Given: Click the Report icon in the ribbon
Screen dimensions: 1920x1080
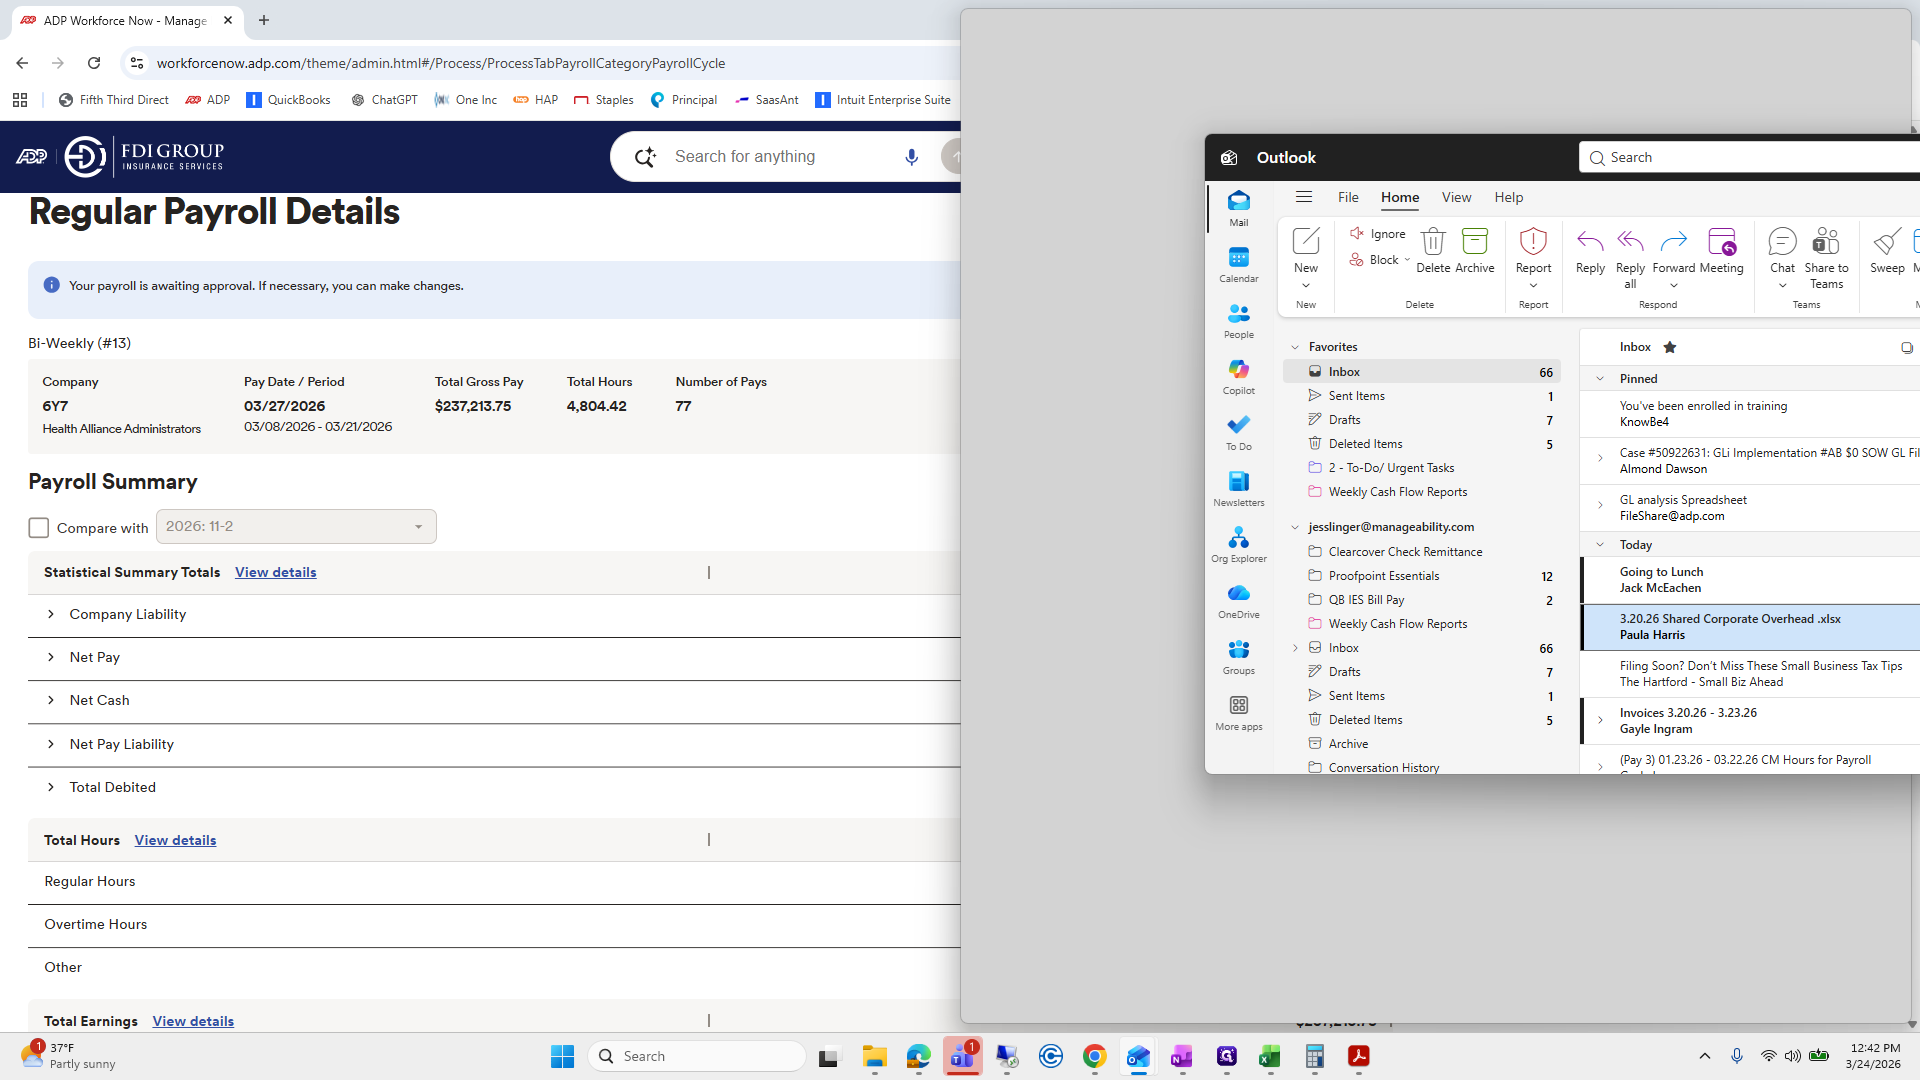Looking at the screenshot, I should (x=1532, y=242).
